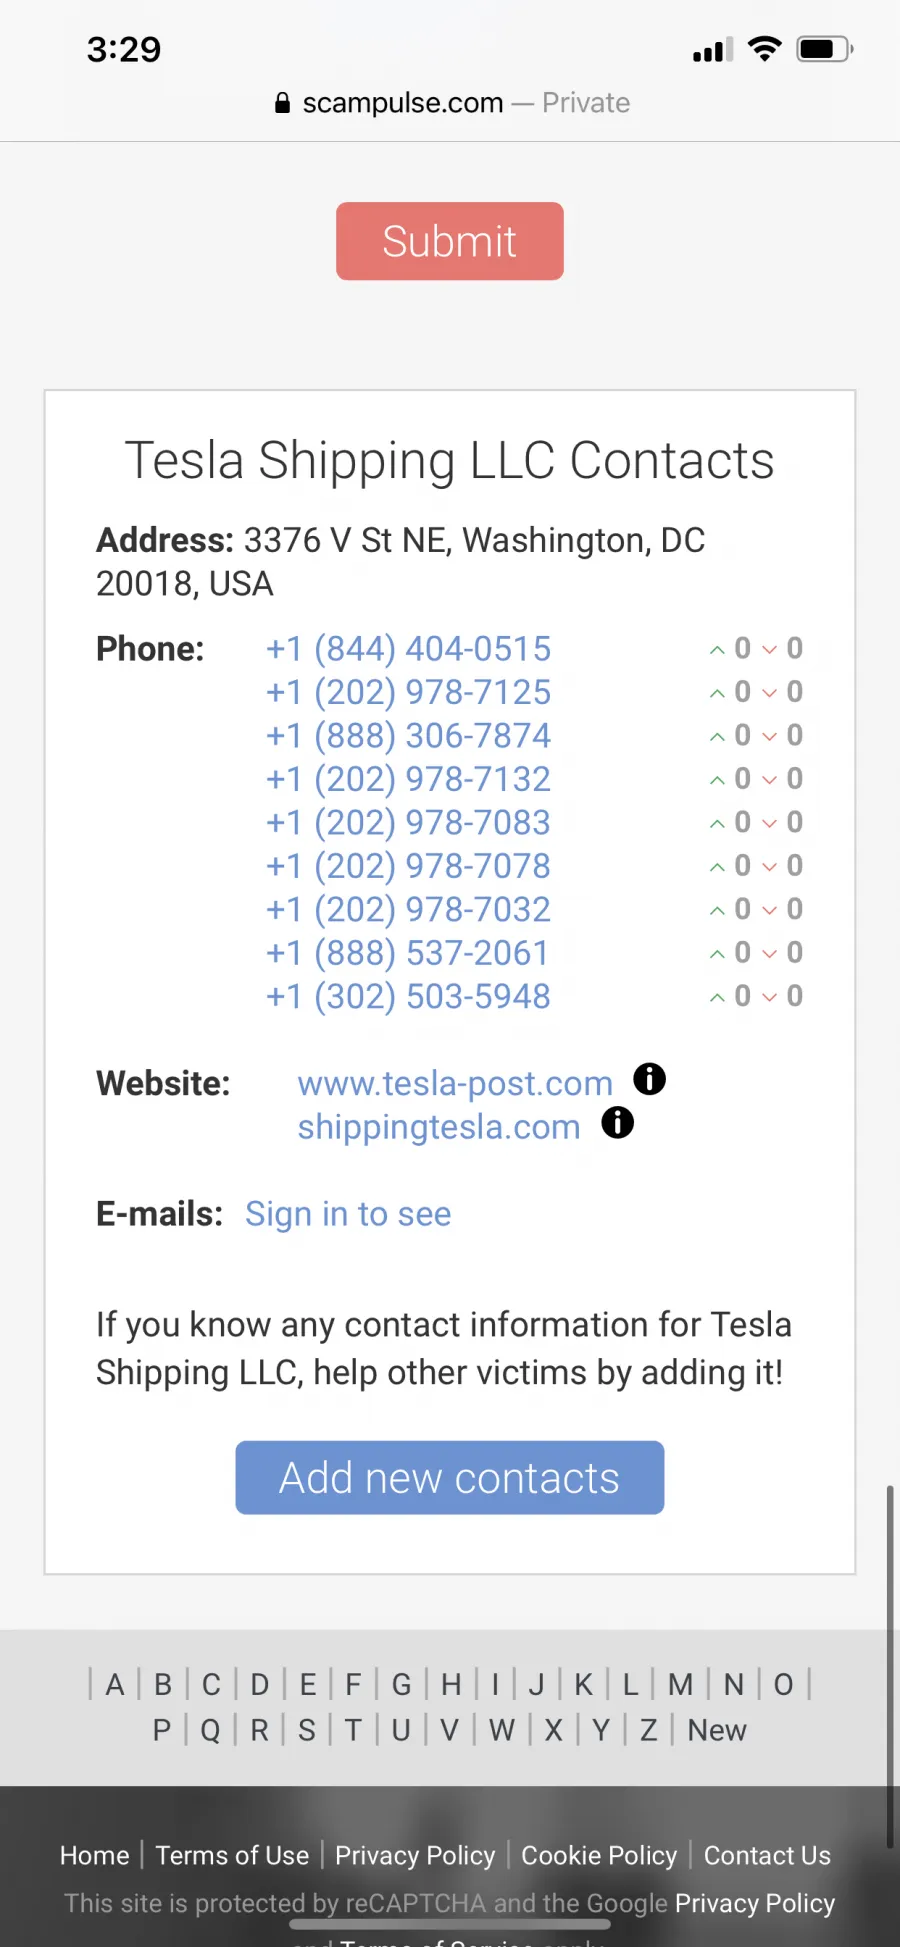The image size is (900, 1947).
Task: Downvote phone number +1 (844) 404-0515
Action: point(769,650)
